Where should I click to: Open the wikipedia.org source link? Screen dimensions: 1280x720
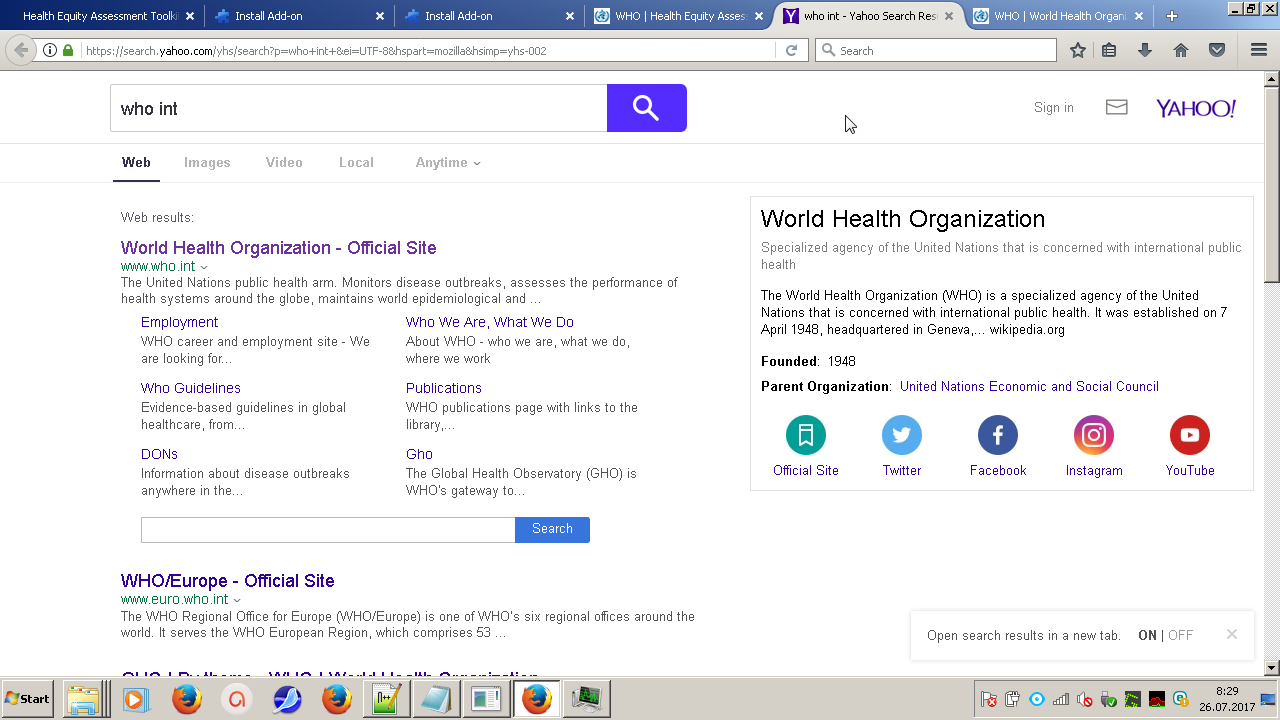(x=1027, y=330)
